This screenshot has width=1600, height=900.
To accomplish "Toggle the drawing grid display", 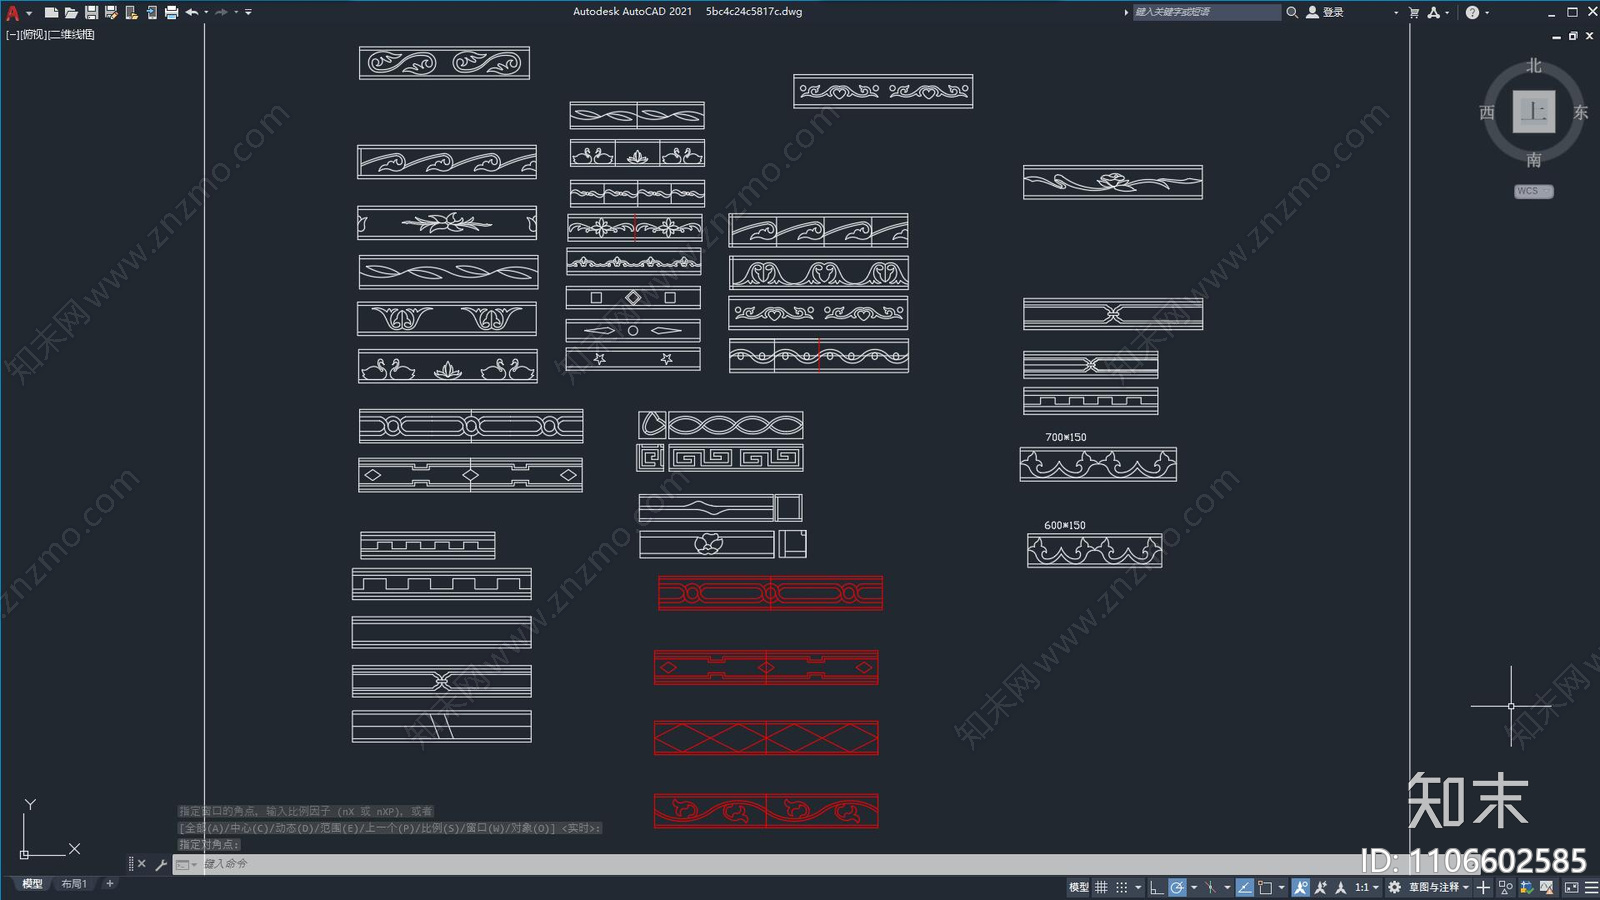I will point(1101,887).
